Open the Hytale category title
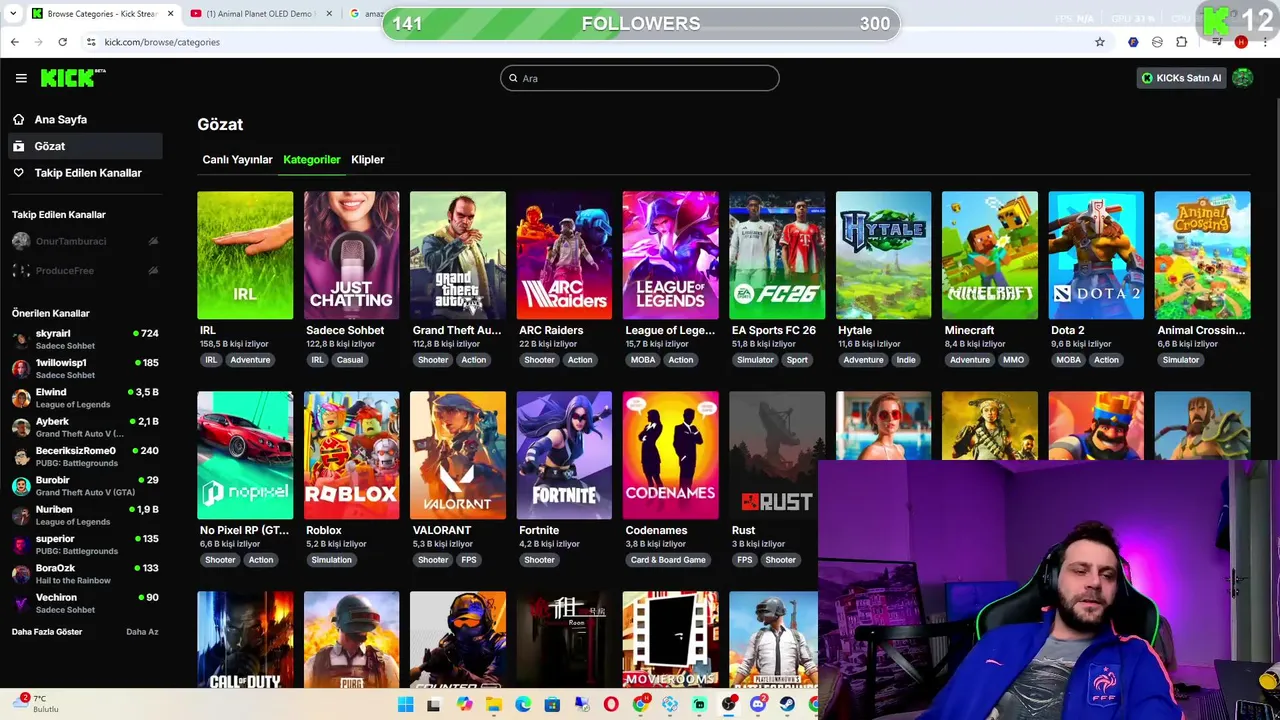This screenshot has width=1280, height=720. pos(855,330)
